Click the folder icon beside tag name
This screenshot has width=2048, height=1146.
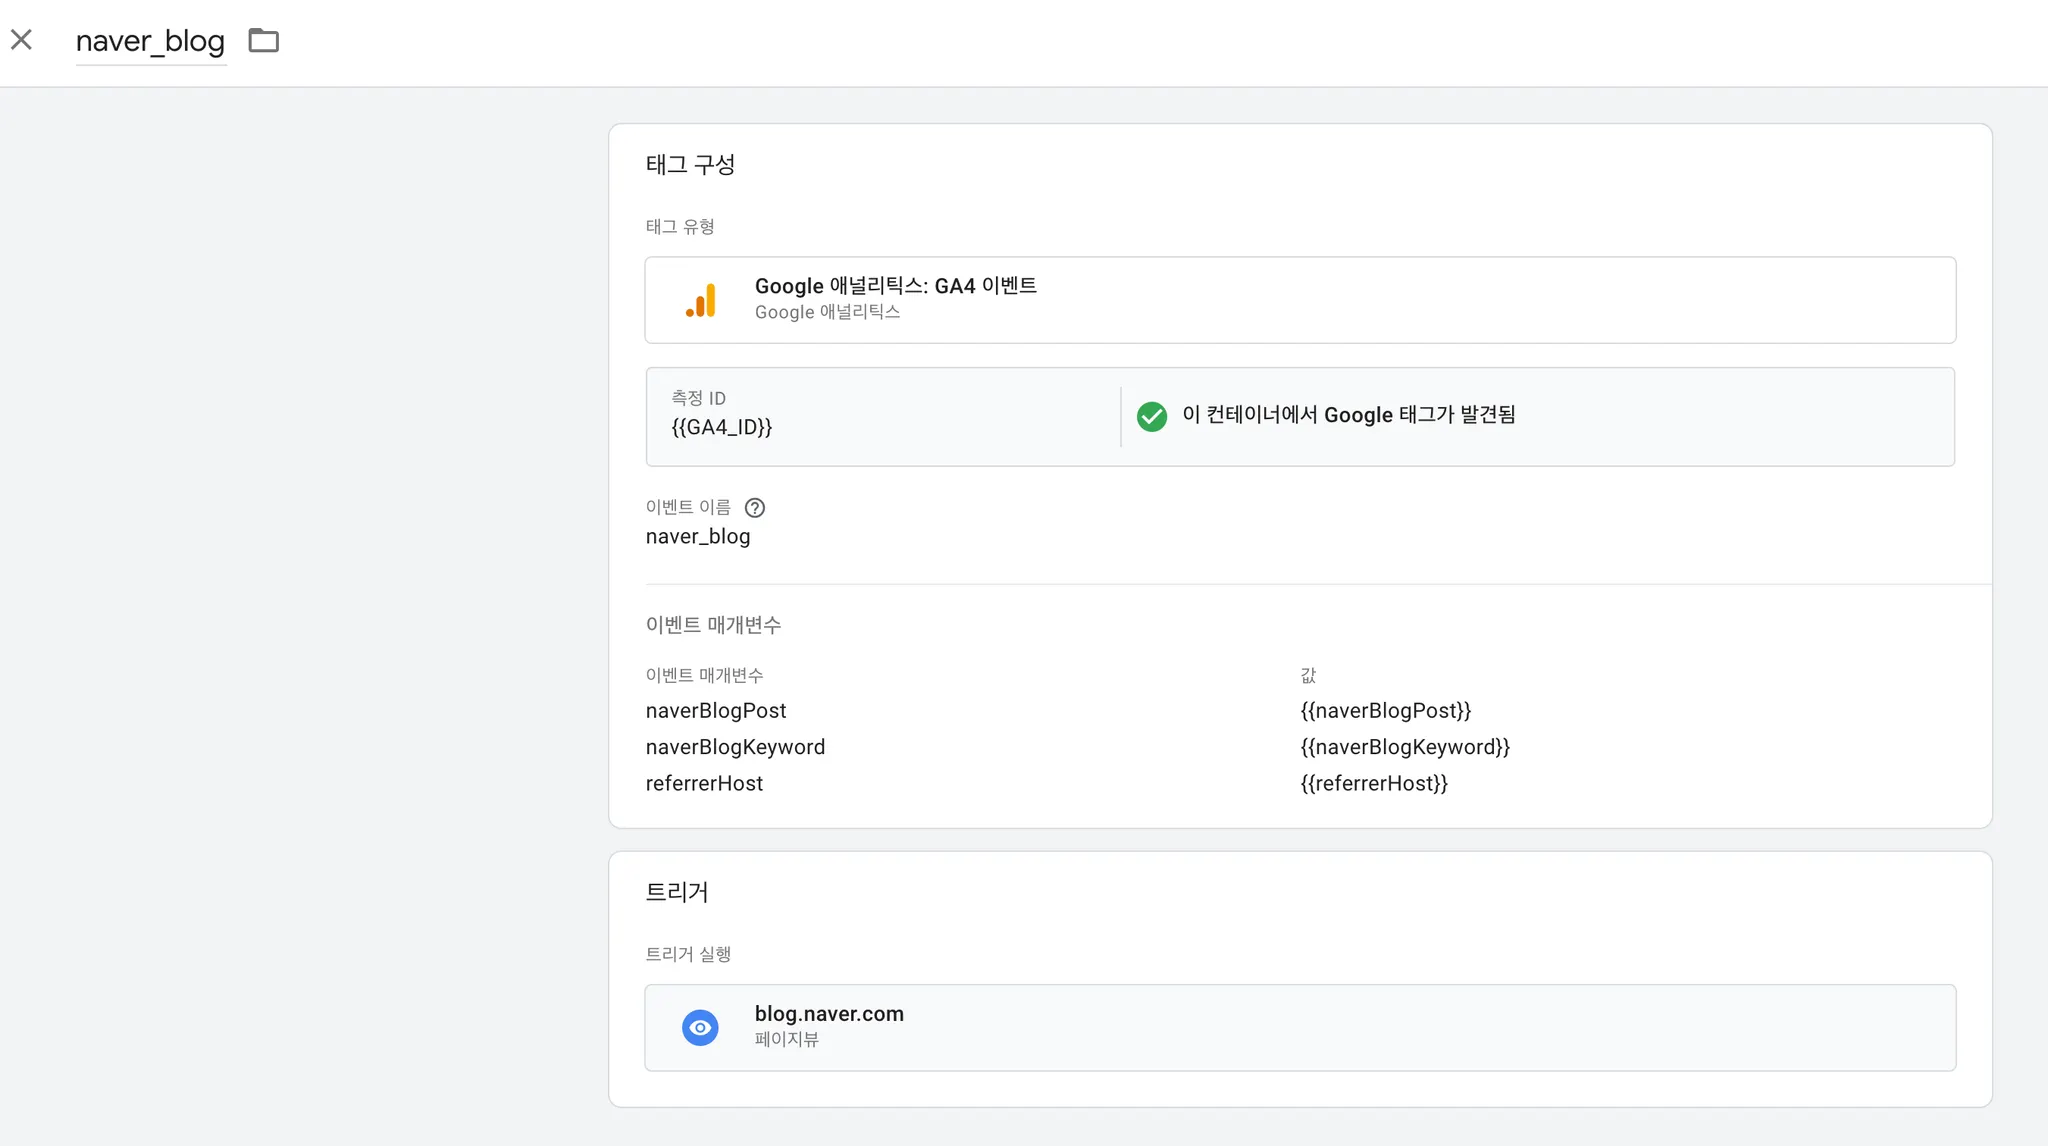[x=263, y=41]
